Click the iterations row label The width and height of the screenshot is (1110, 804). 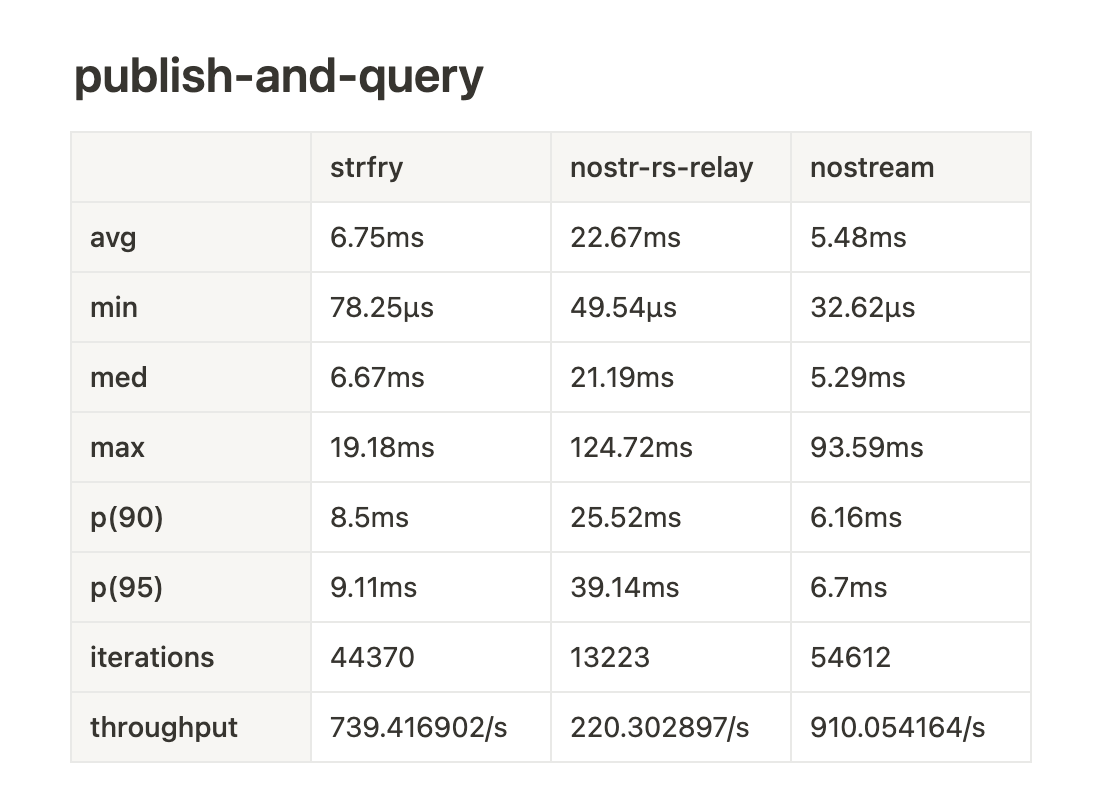click(151, 657)
